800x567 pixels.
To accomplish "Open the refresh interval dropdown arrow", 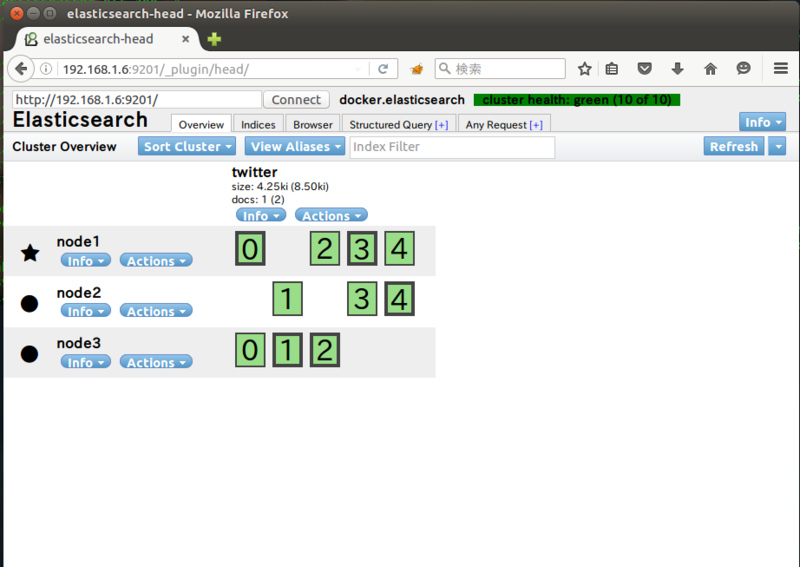I will [777, 146].
